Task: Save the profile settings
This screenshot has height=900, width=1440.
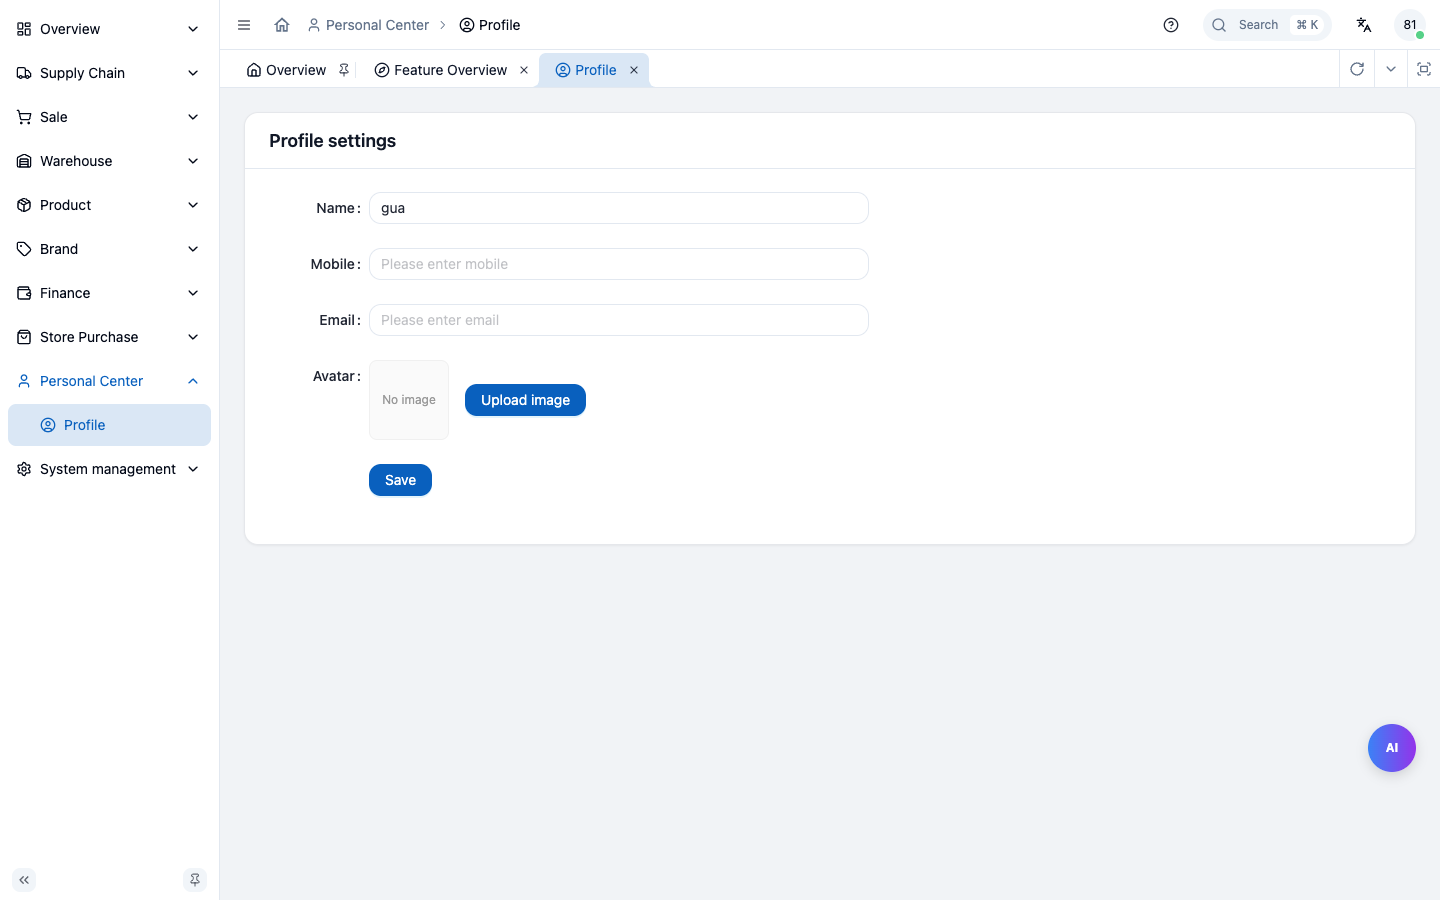Action: 400,480
